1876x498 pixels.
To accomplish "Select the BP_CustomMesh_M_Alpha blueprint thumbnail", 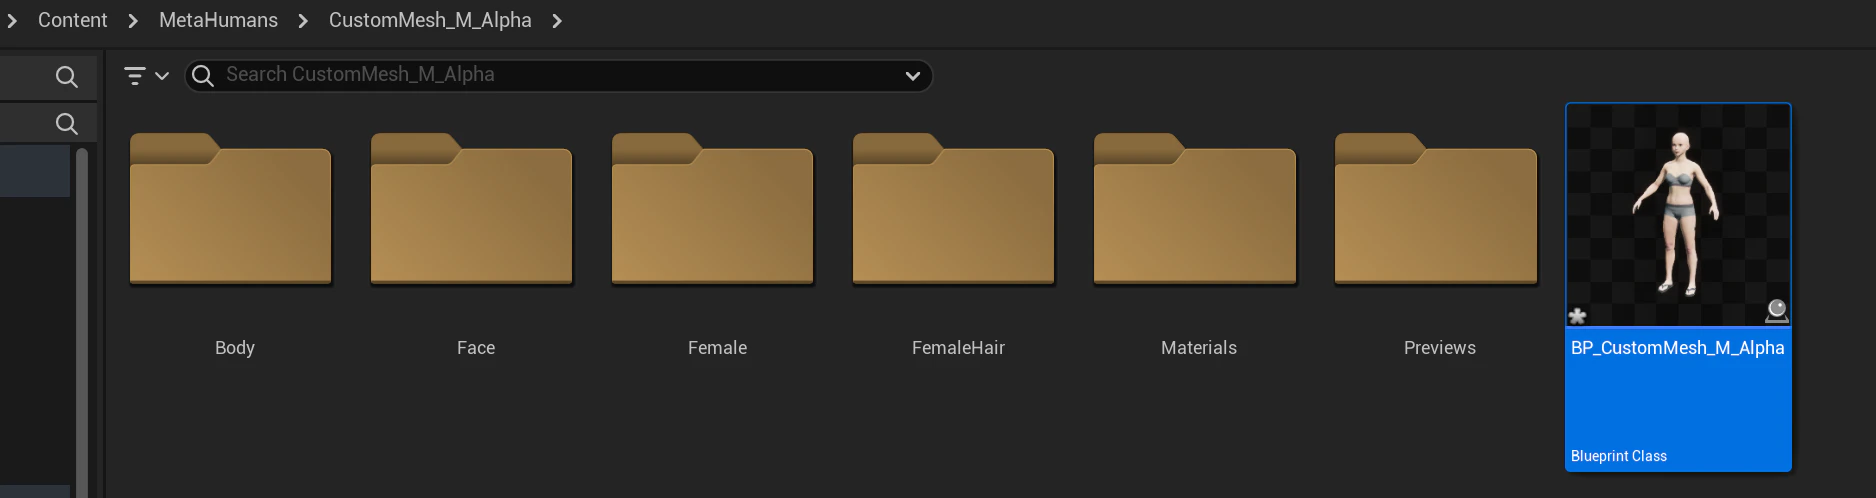I will point(1678,215).
